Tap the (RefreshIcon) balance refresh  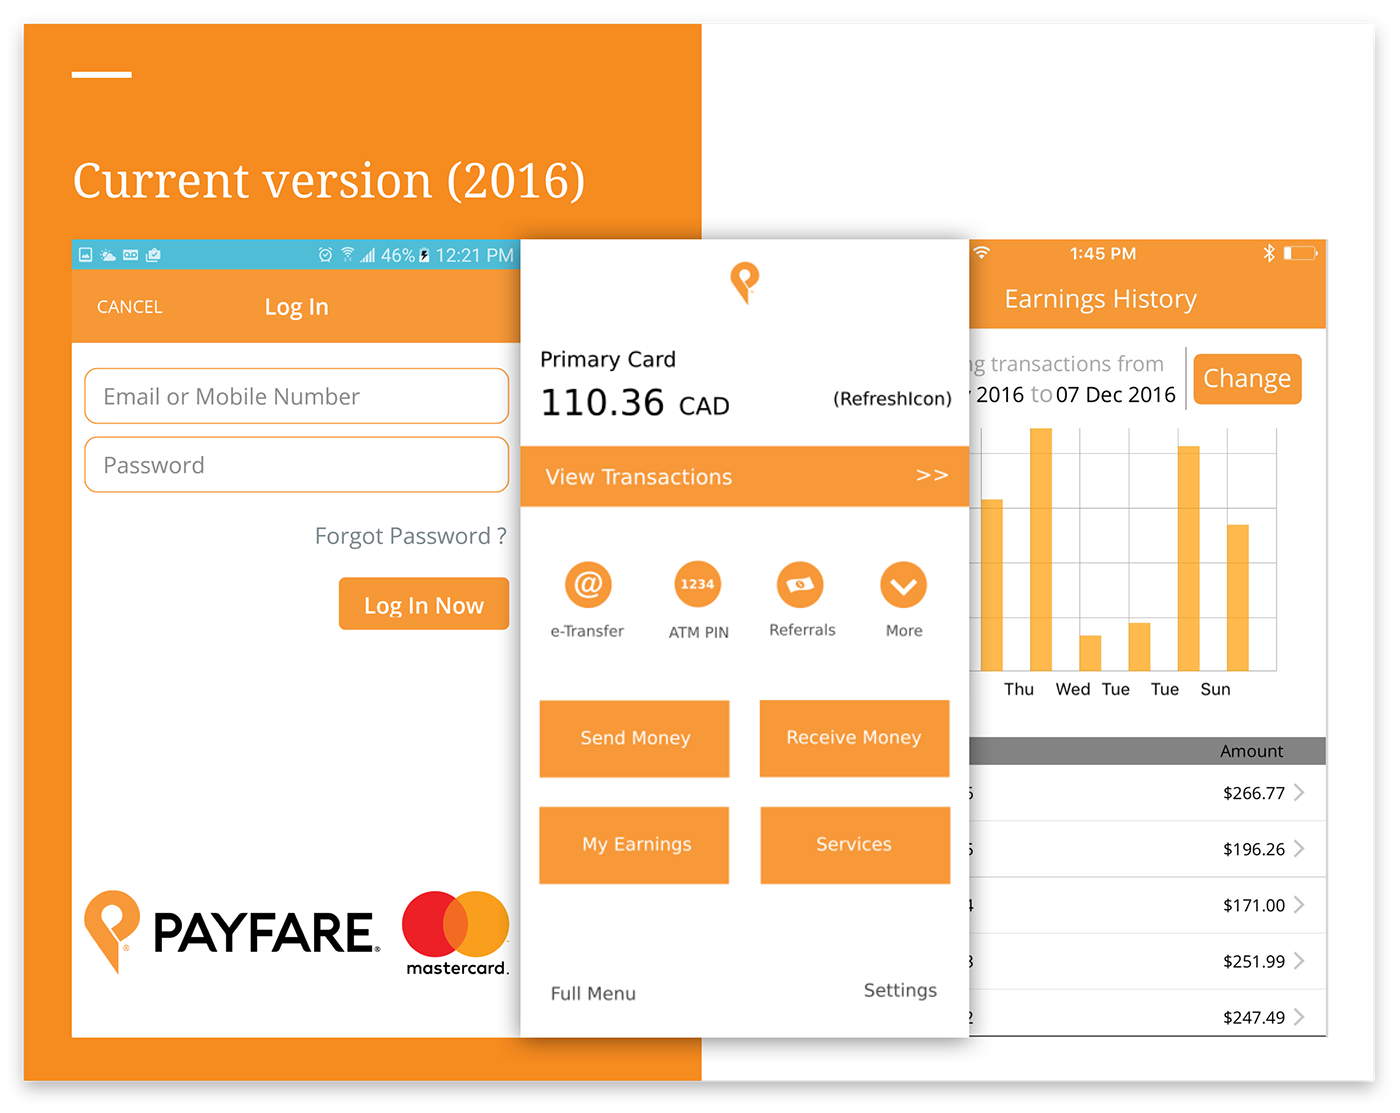892,399
